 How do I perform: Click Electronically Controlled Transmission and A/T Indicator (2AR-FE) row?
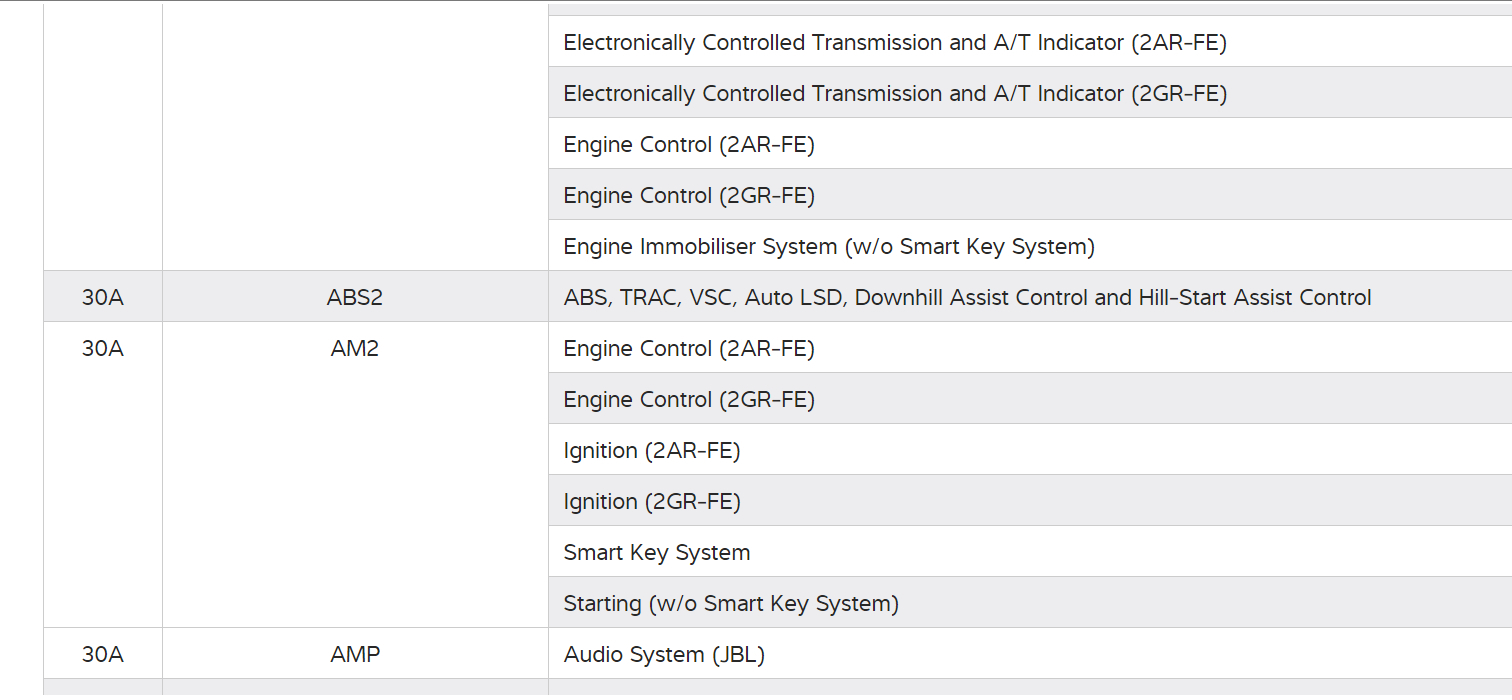click(x=895, y=43)
